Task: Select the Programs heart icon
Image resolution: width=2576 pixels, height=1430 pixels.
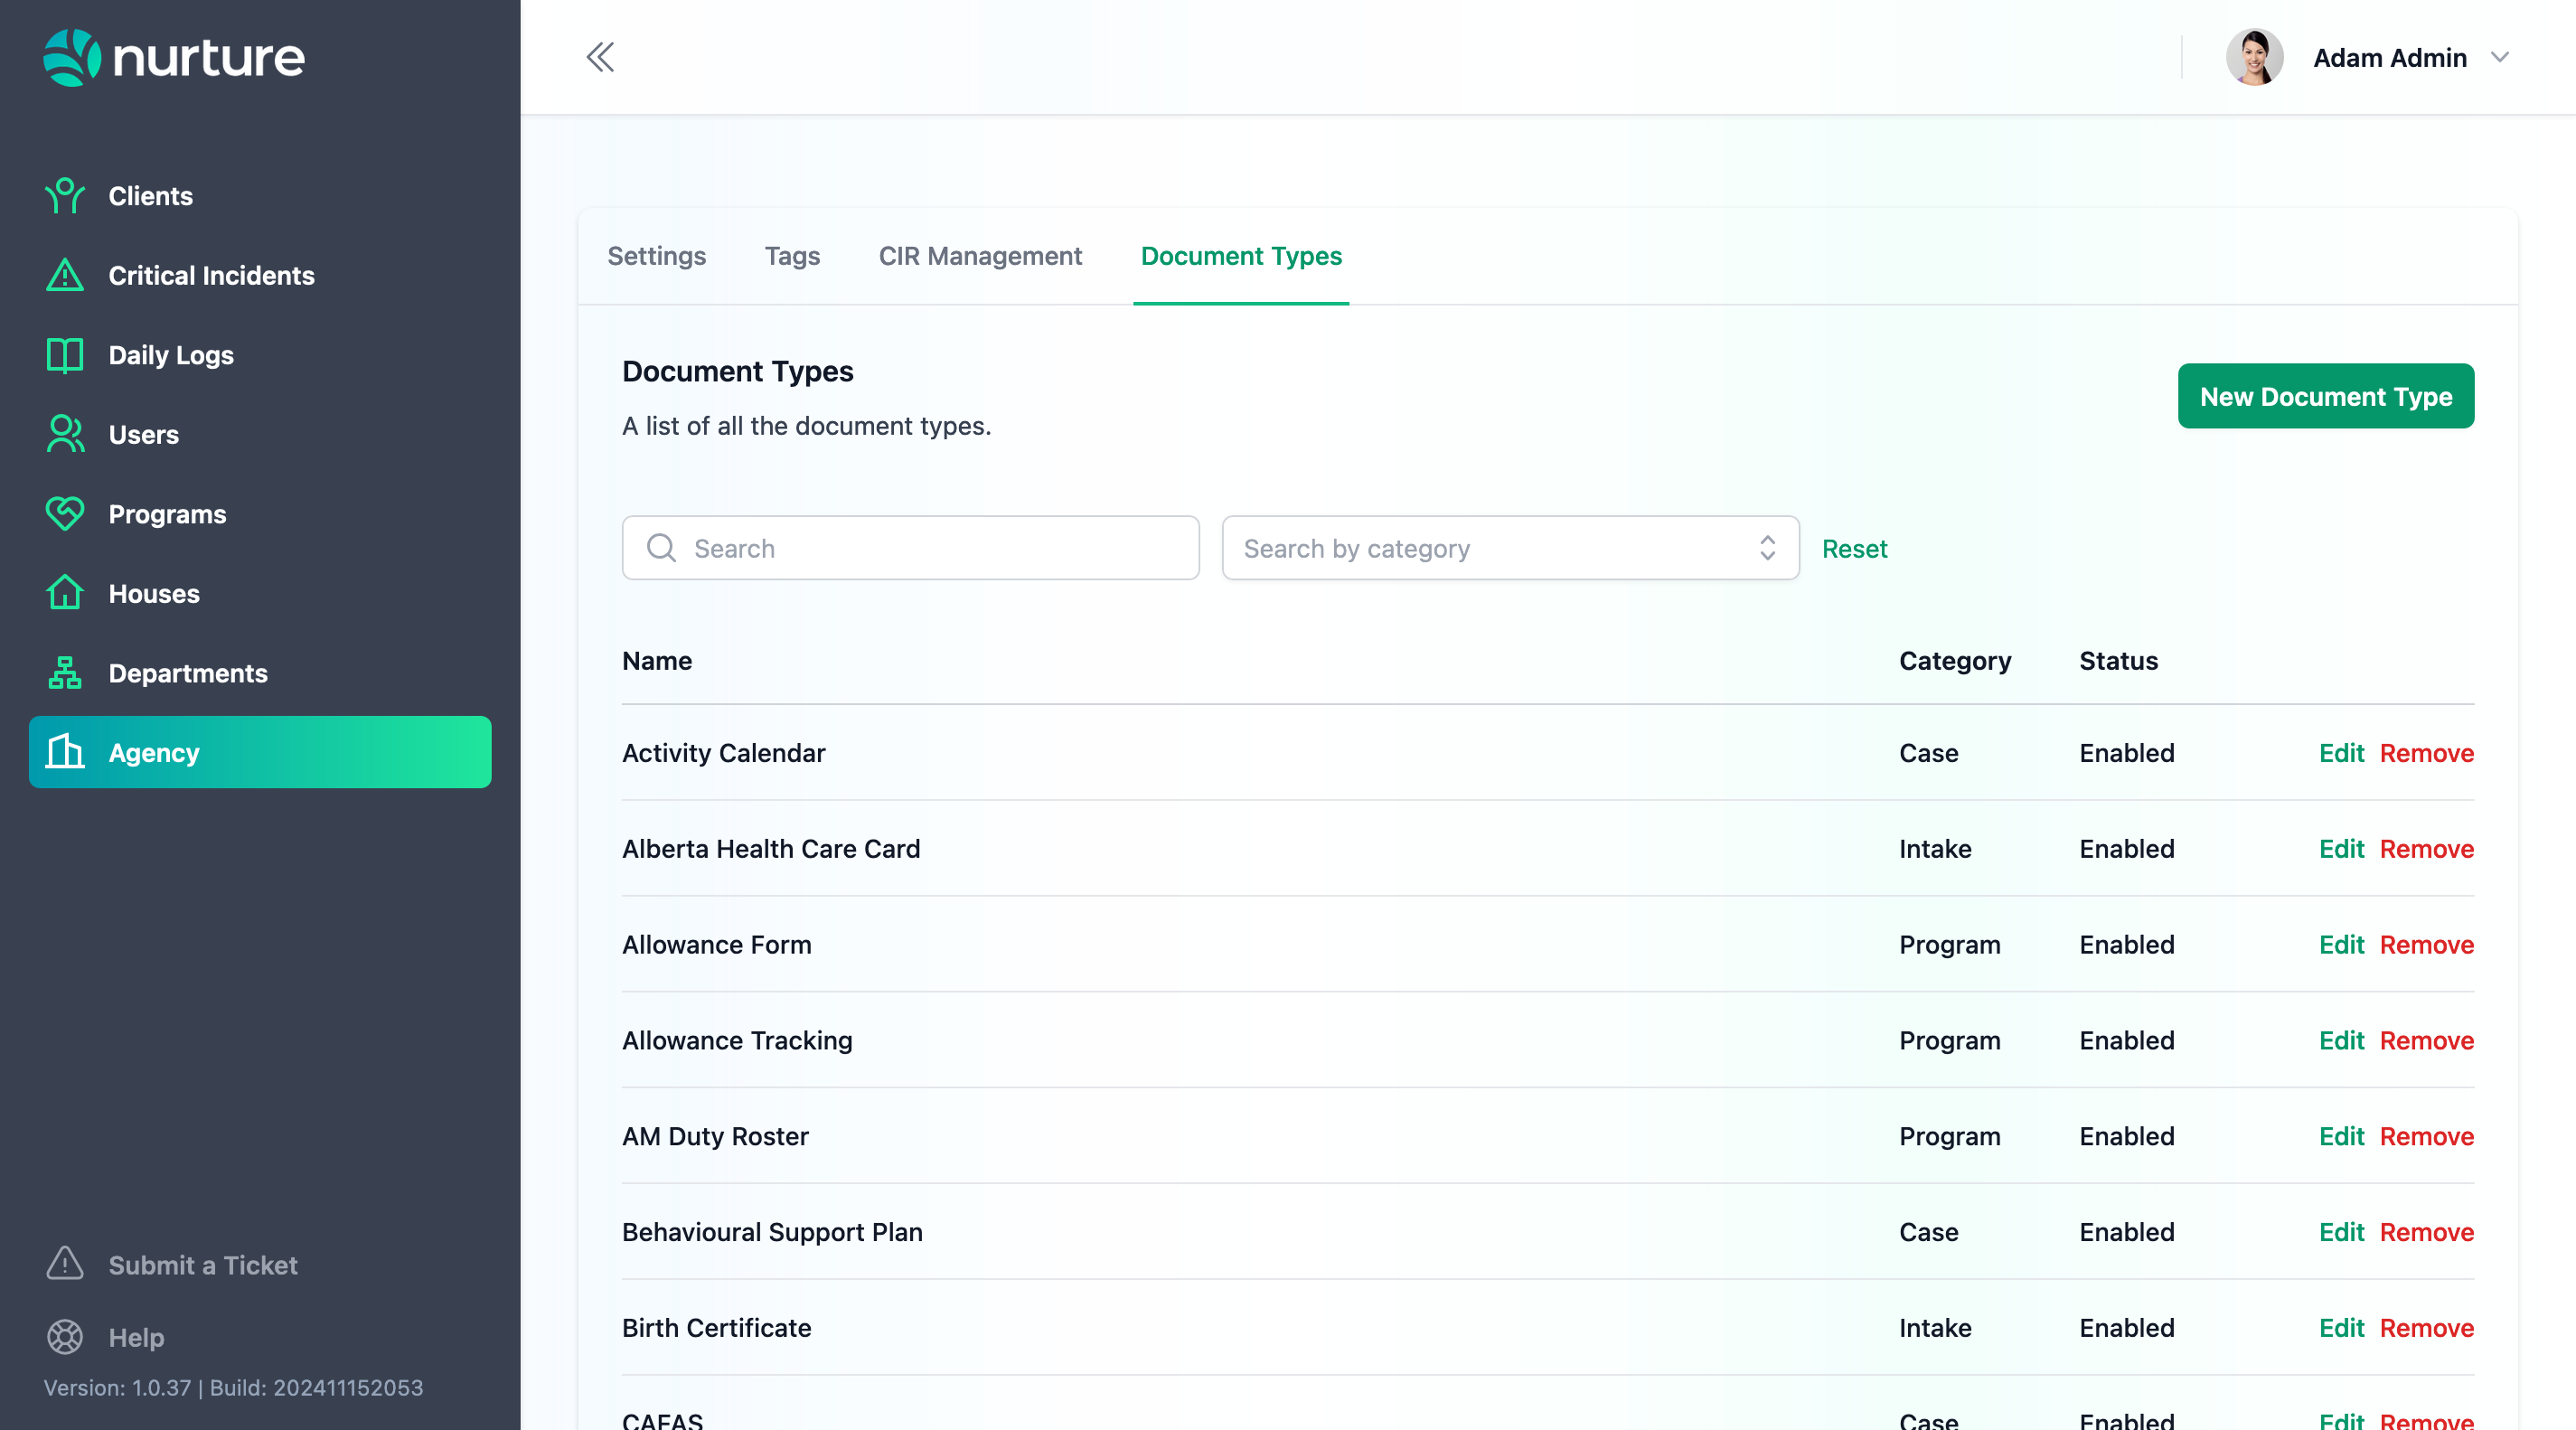Action: click(65, 514)
